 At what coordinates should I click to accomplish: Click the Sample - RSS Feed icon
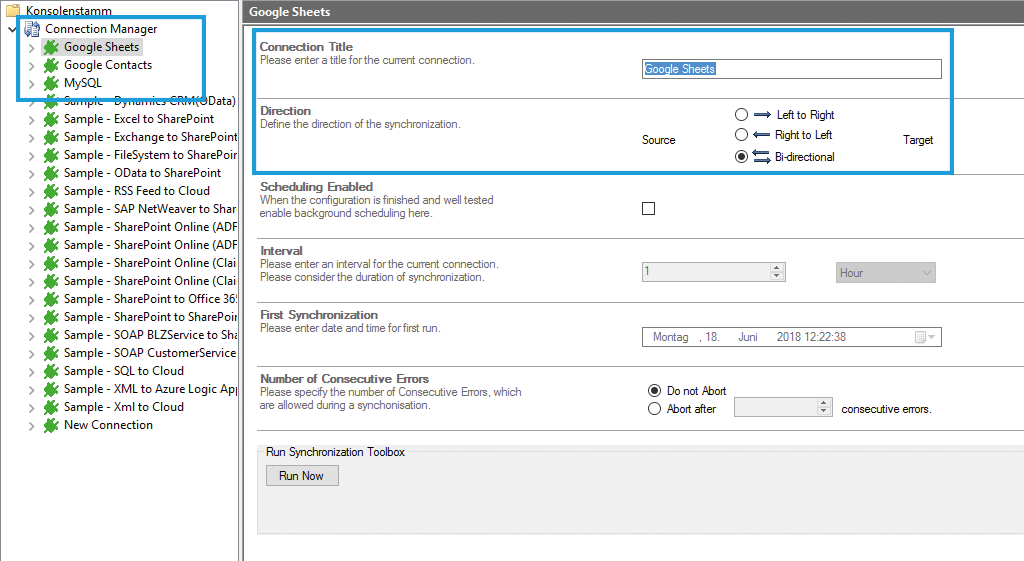[51, 191]
